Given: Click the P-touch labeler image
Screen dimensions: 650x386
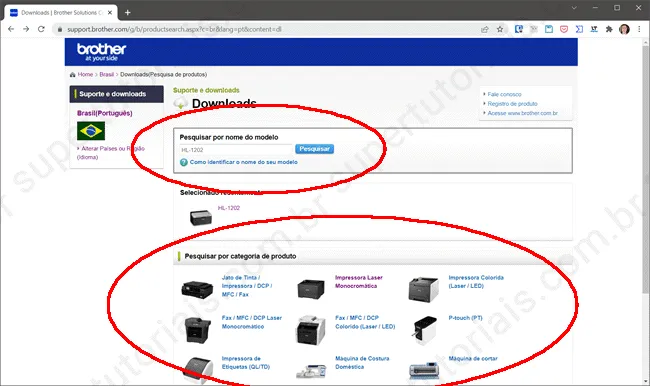Looking at the screenshot, I should pyautogui.click(x=424, y=330).
